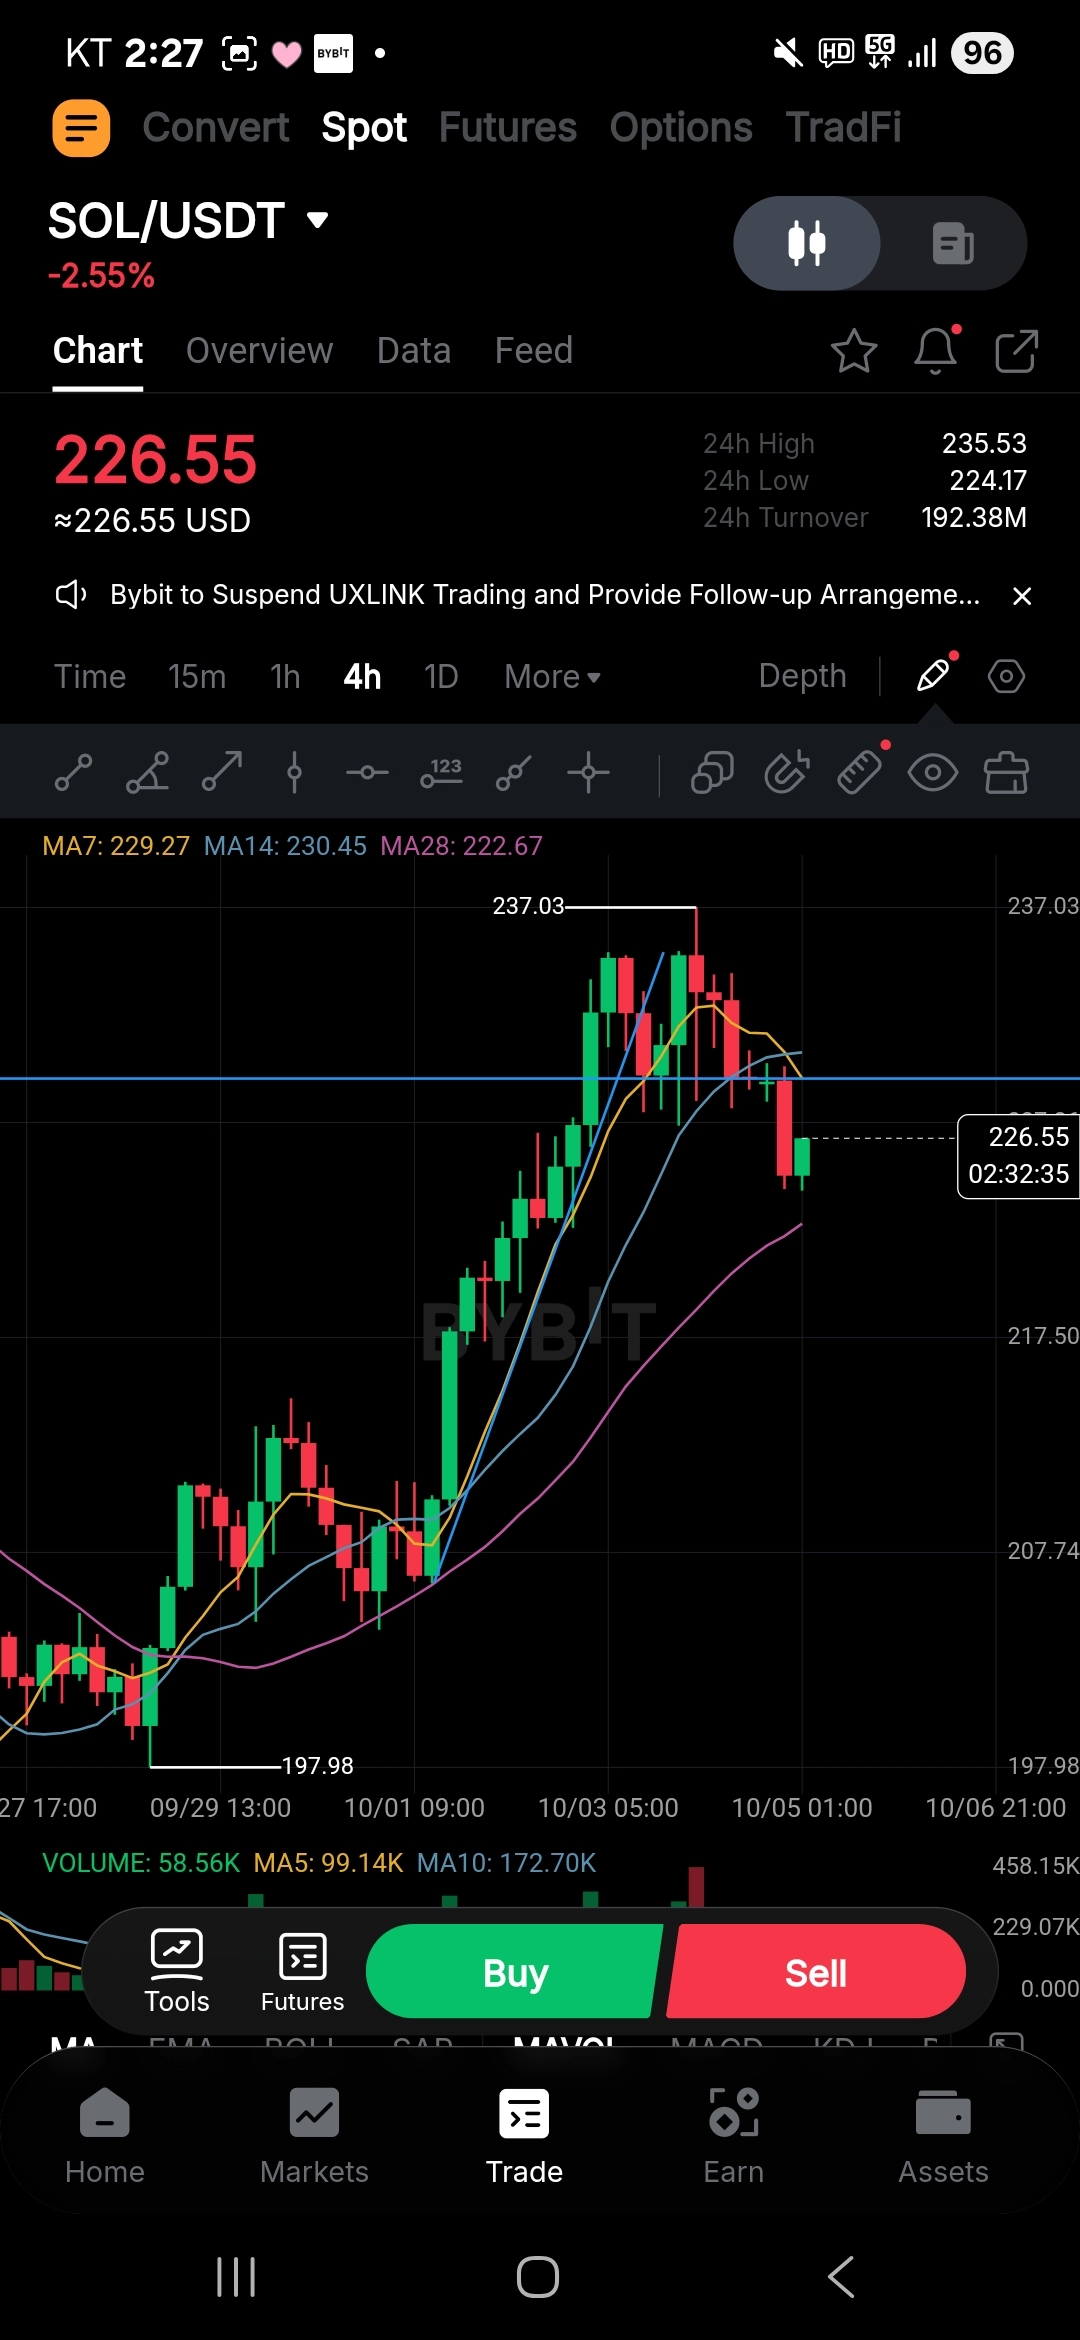Set chart interval to 1h

tap(285, 677)
